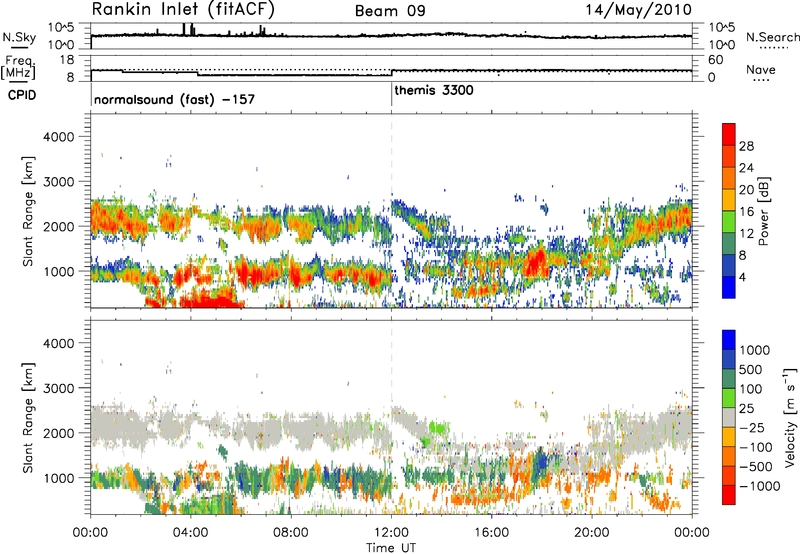Screen dimensions: 800x554
Task: Click the gray swatch in Velocity colorbar
Action: click(729, 418)
